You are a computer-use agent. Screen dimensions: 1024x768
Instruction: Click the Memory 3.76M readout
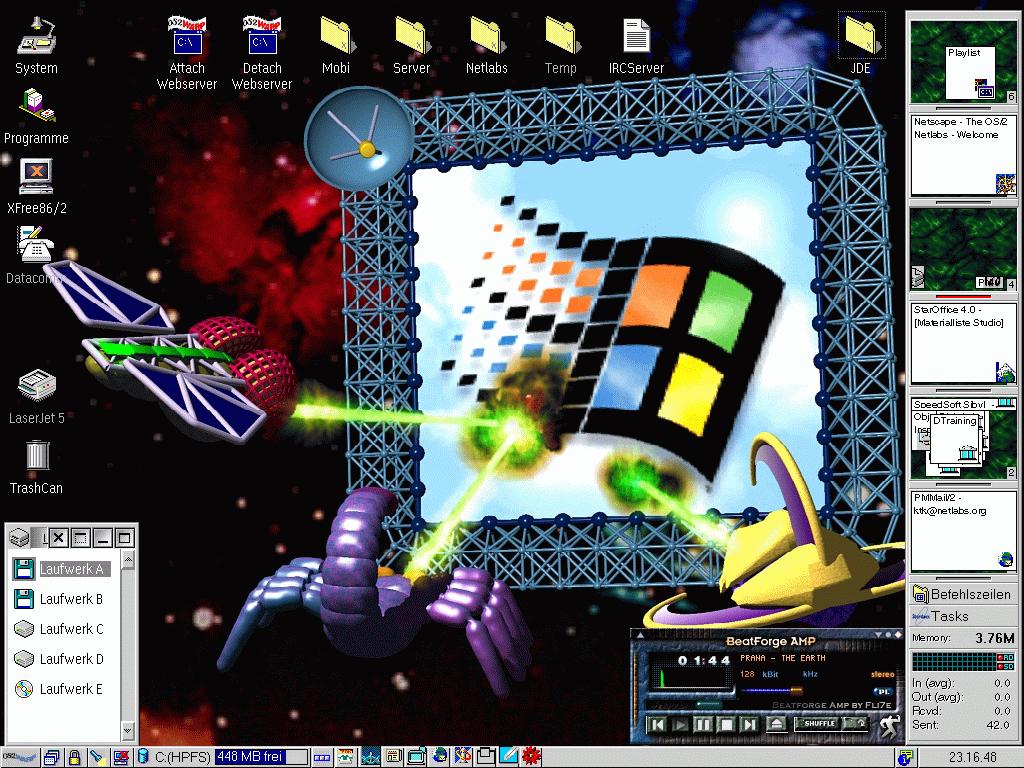[x=963, y=638]
